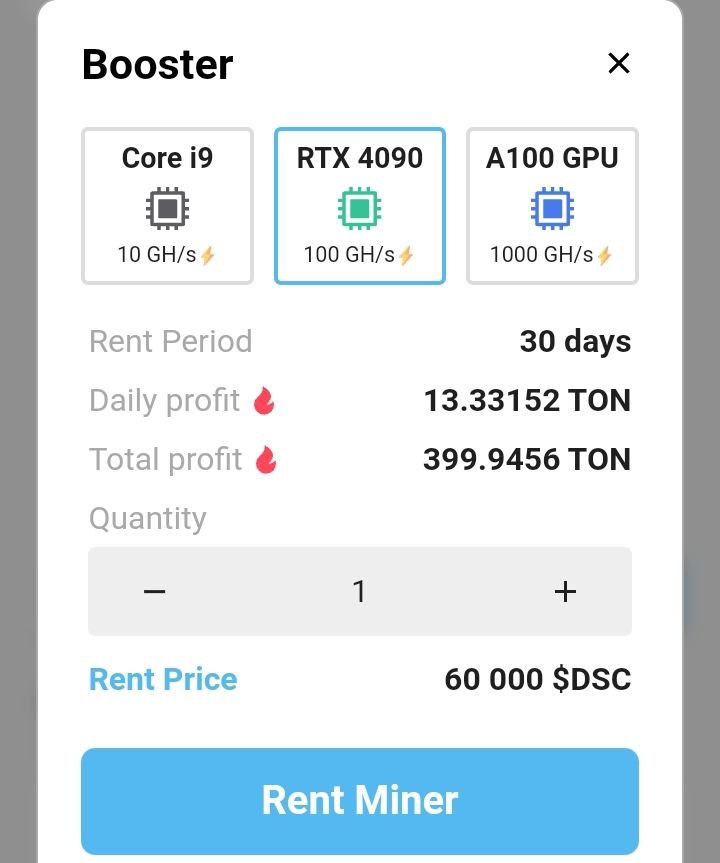Viewport: 720px width, 863px height.
Task: Click the 60 000 $DSC price value
Action: pyautogui.click(x=538, y=679)
